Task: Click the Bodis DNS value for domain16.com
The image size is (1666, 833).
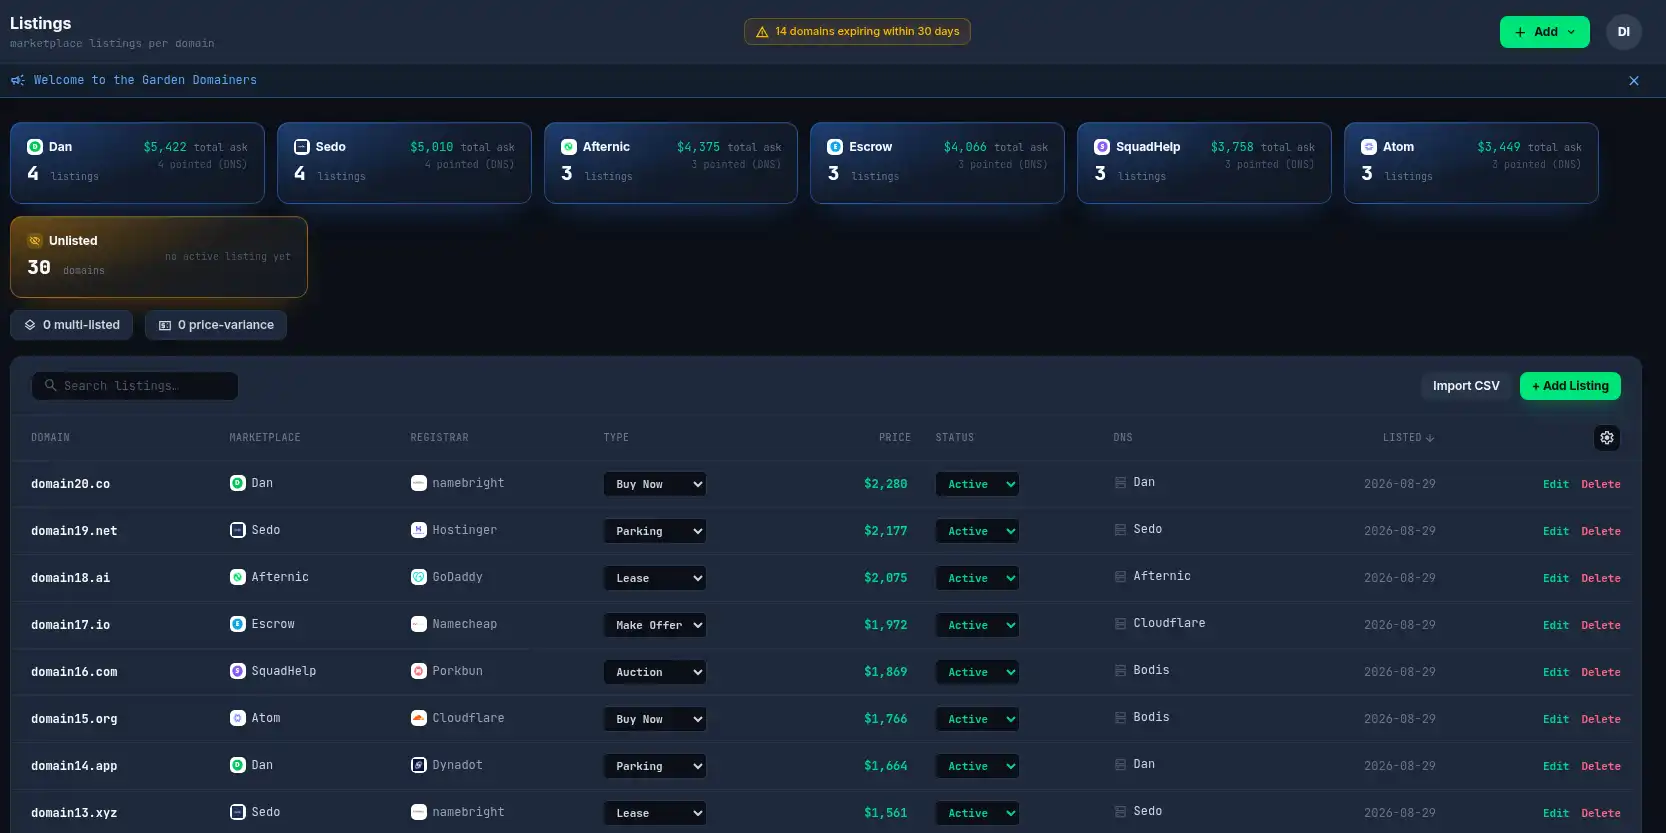Action: point(1151,670)
